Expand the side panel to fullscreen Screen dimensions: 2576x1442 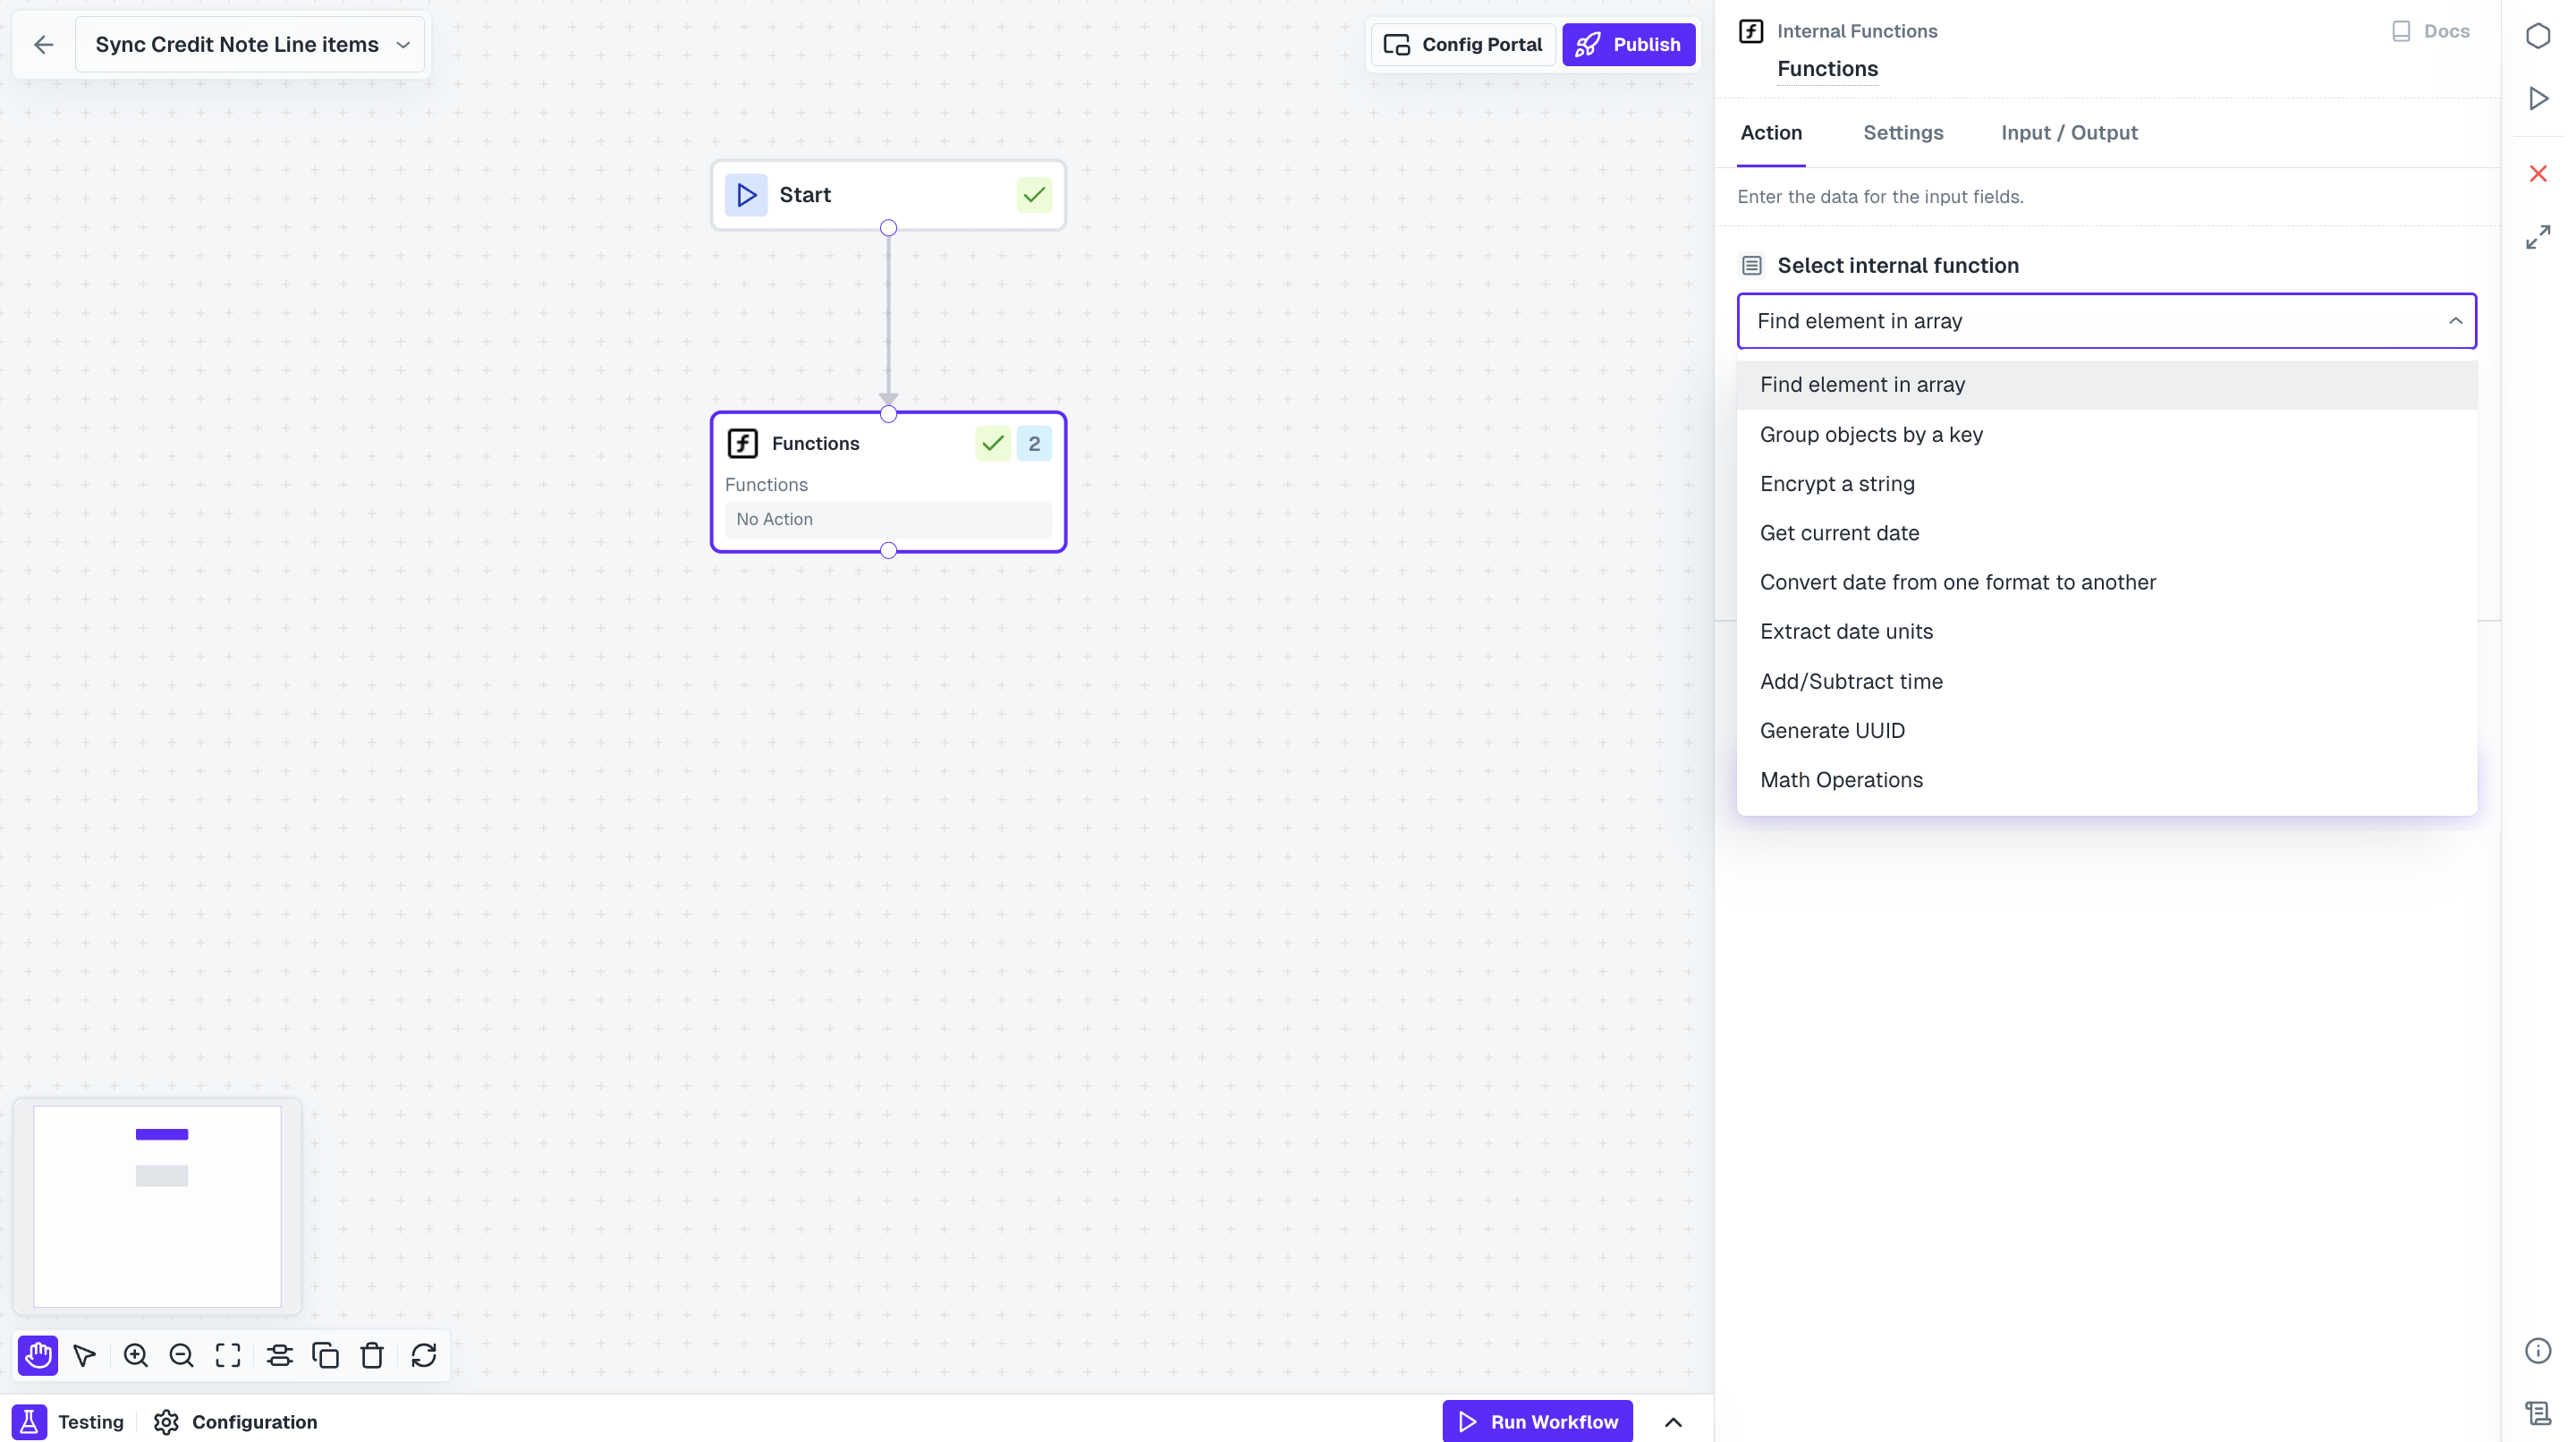[2538, 237]
